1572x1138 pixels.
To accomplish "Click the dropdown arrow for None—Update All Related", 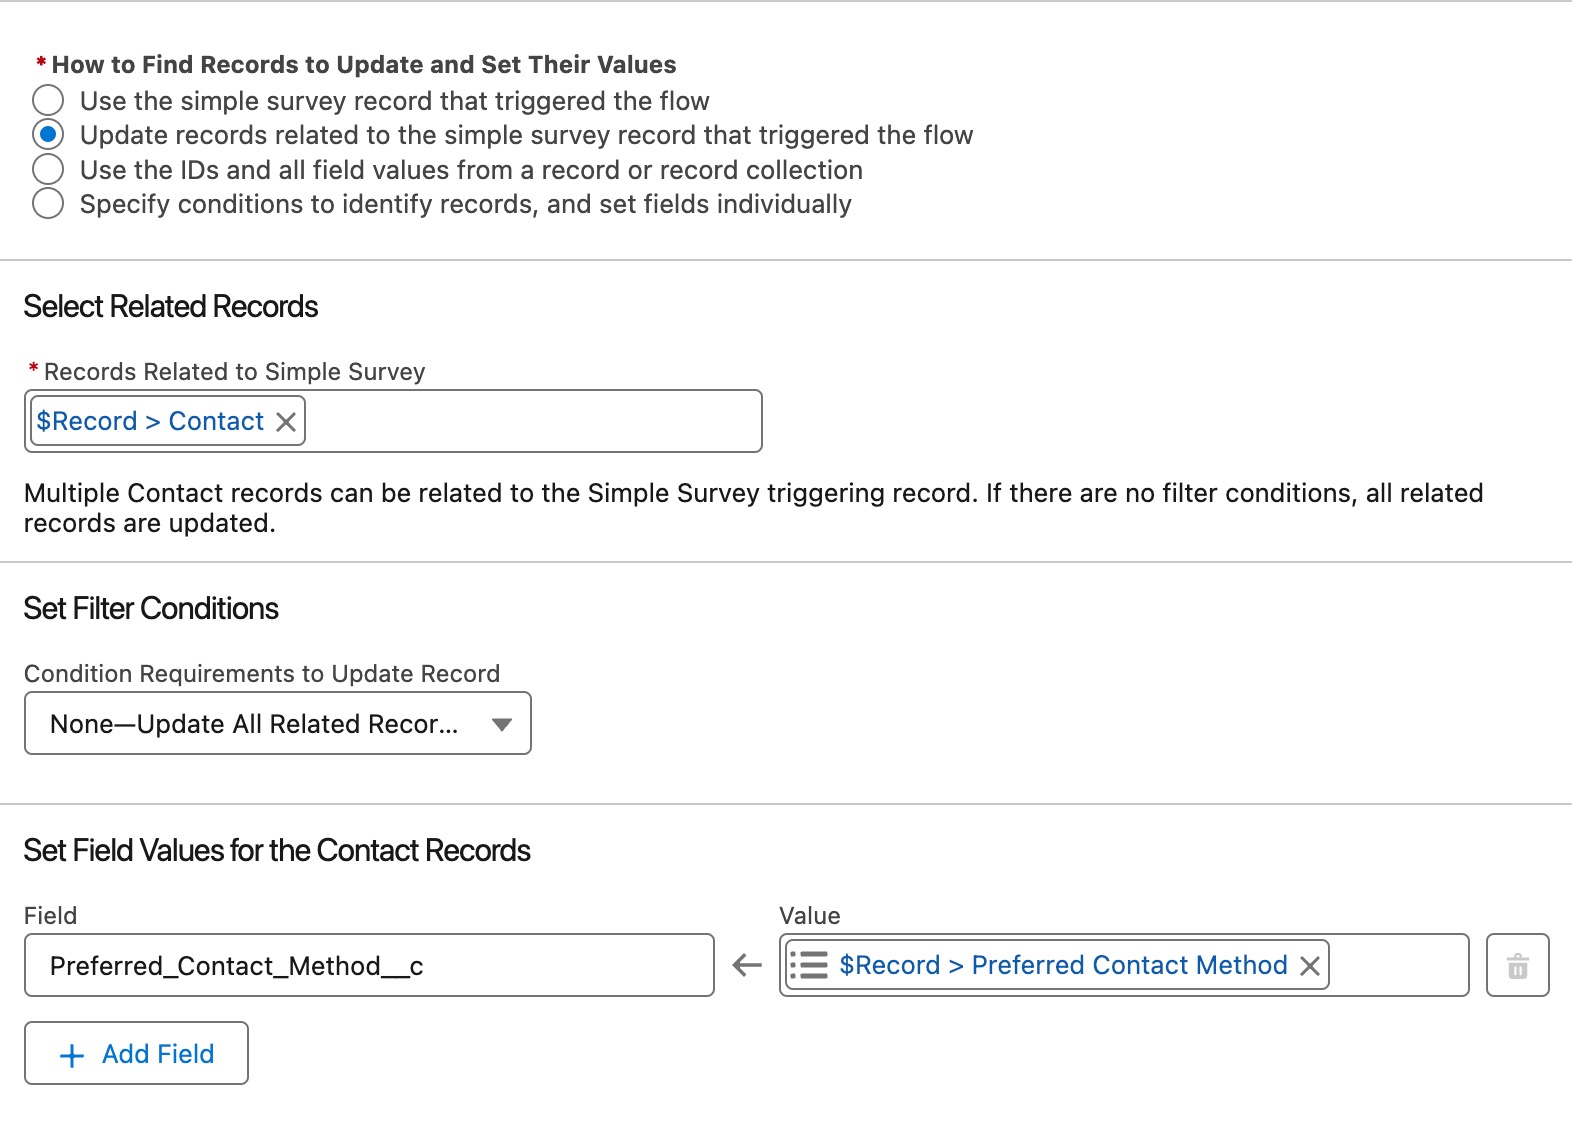I will [502, 724].
